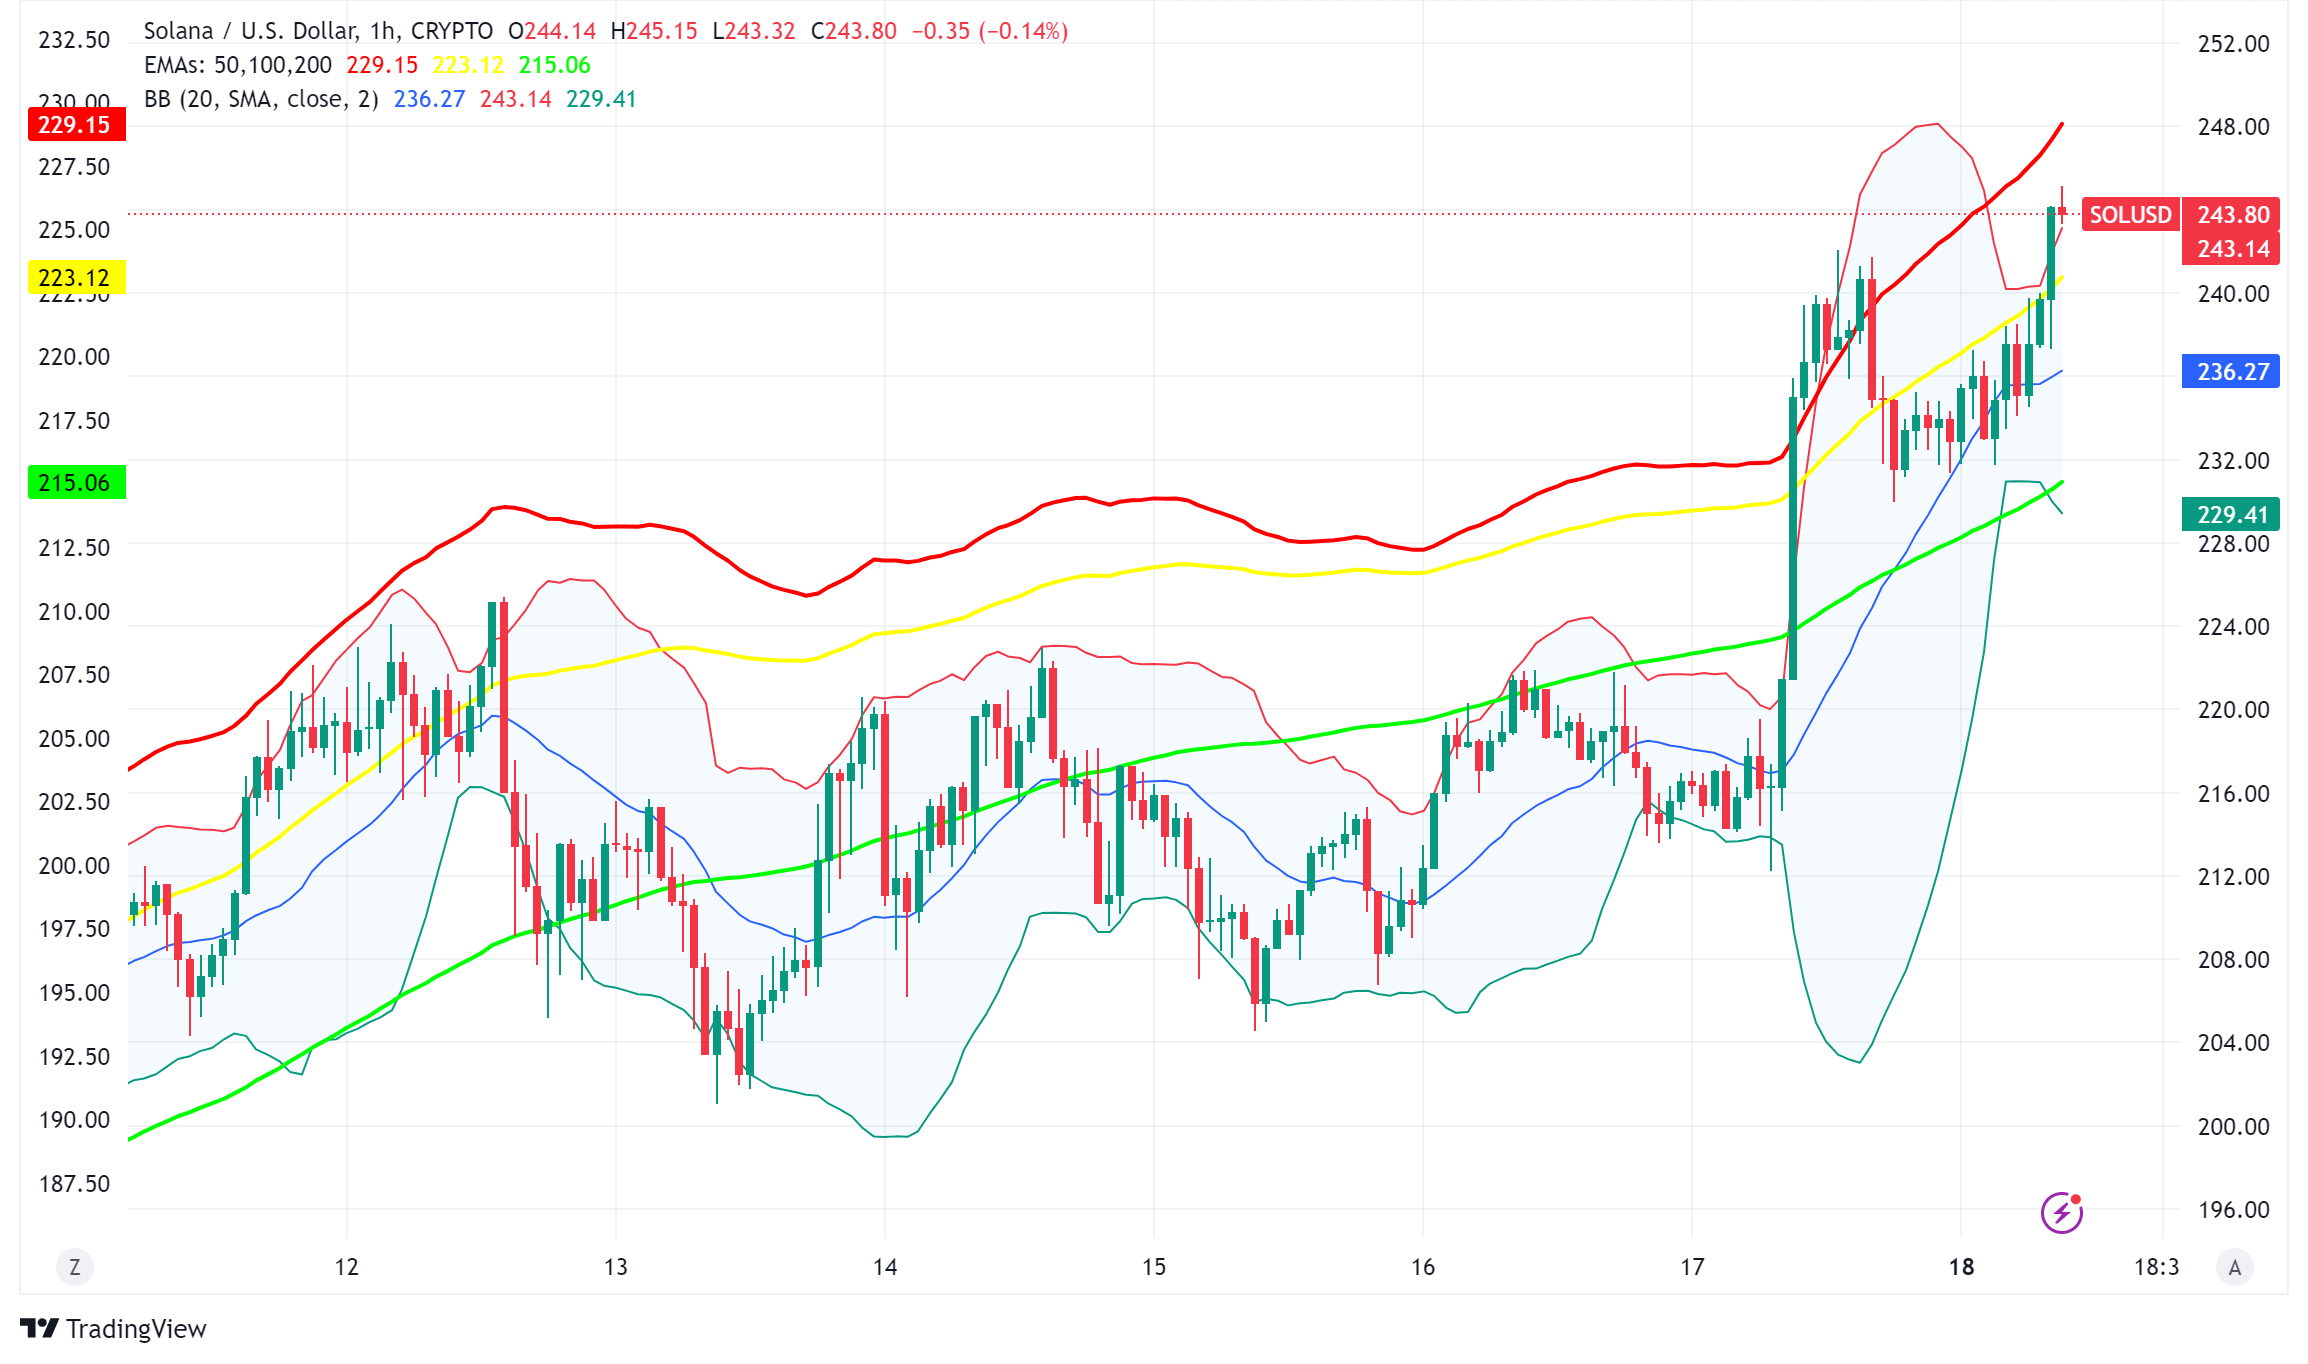The height and width of the screenshot is (1364, 2308).
Task: Click the green 215.06 EMA 200 label
Action: tap(76, 482)
